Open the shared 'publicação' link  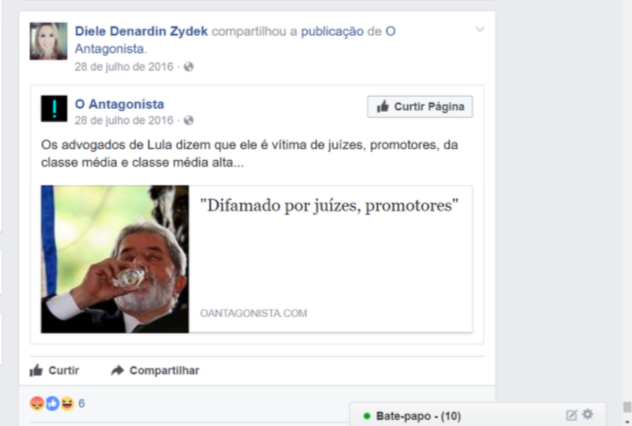(332, 31)
